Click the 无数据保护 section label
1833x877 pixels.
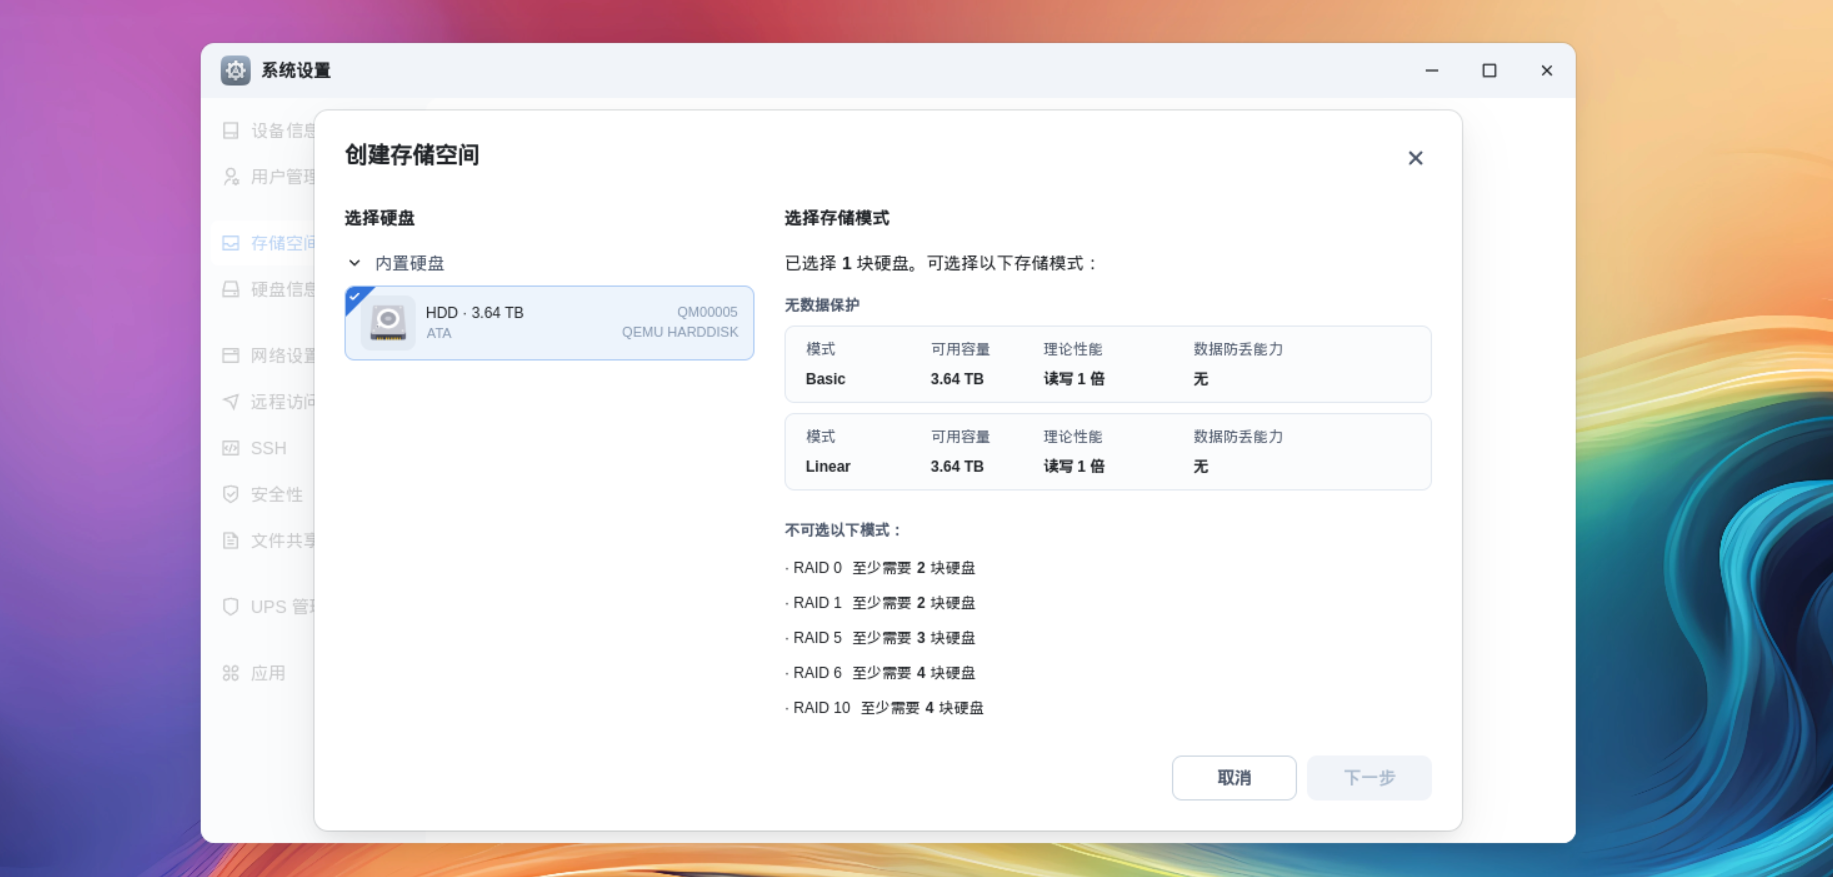tap(822, 305)
